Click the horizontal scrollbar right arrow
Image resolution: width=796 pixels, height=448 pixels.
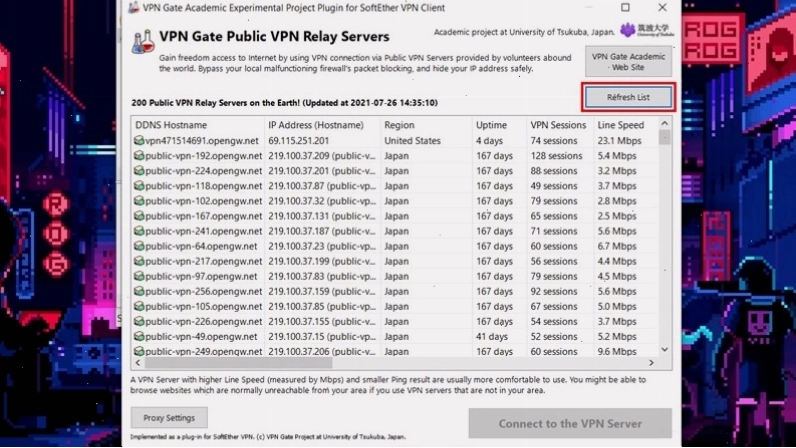point(651,363)
